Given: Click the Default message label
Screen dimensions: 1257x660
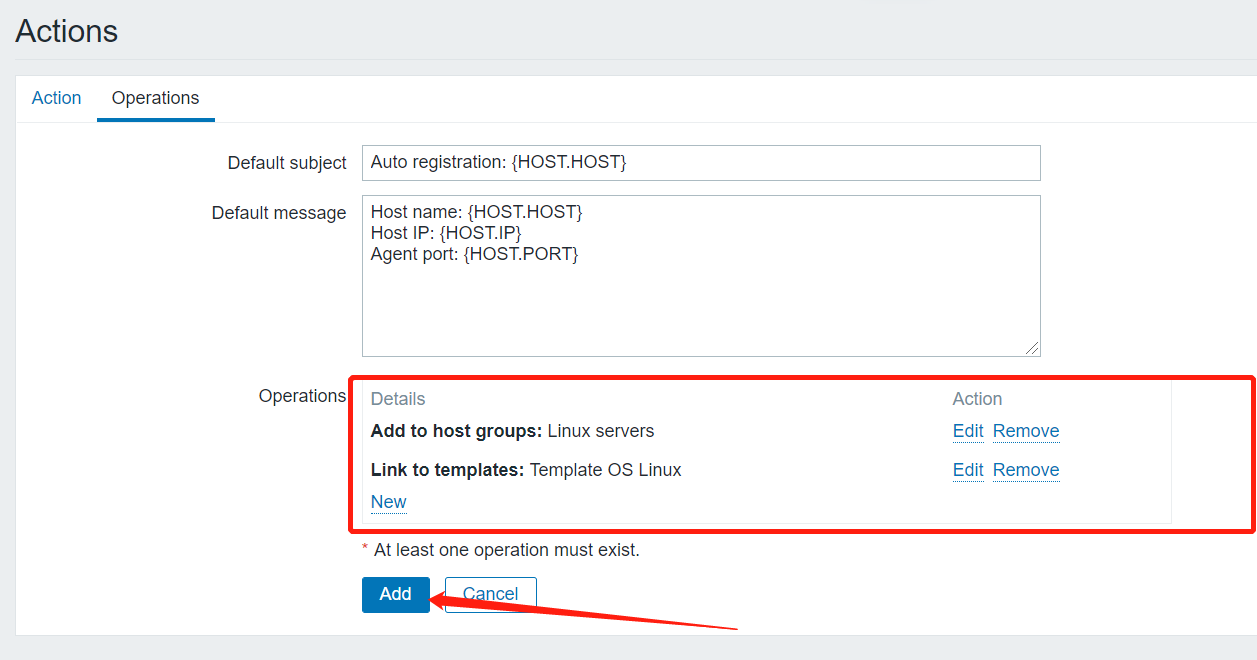Looking at the screenshot, I should coord(279,213).
